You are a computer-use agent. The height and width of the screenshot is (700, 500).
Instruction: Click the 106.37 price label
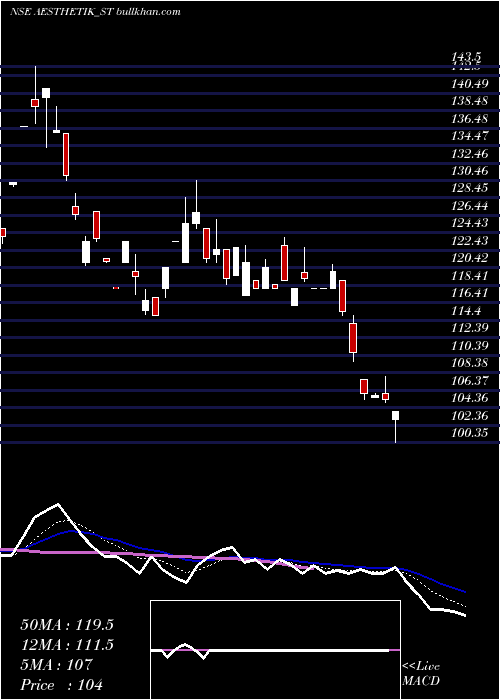(x=470, y=381)
